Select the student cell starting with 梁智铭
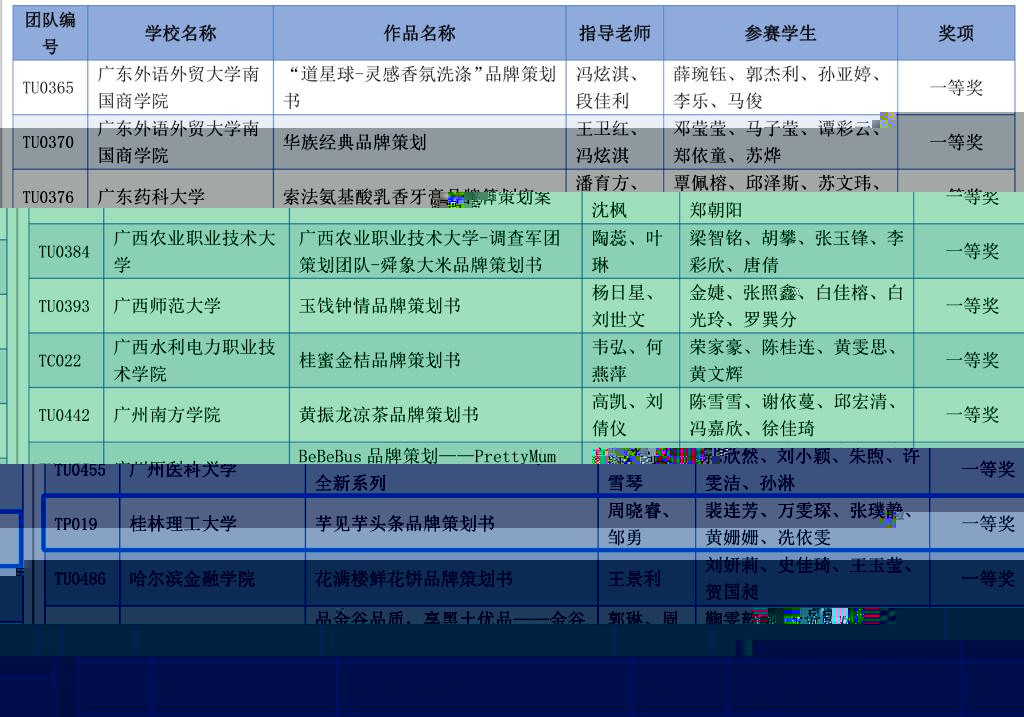 (x=797, y=251)
